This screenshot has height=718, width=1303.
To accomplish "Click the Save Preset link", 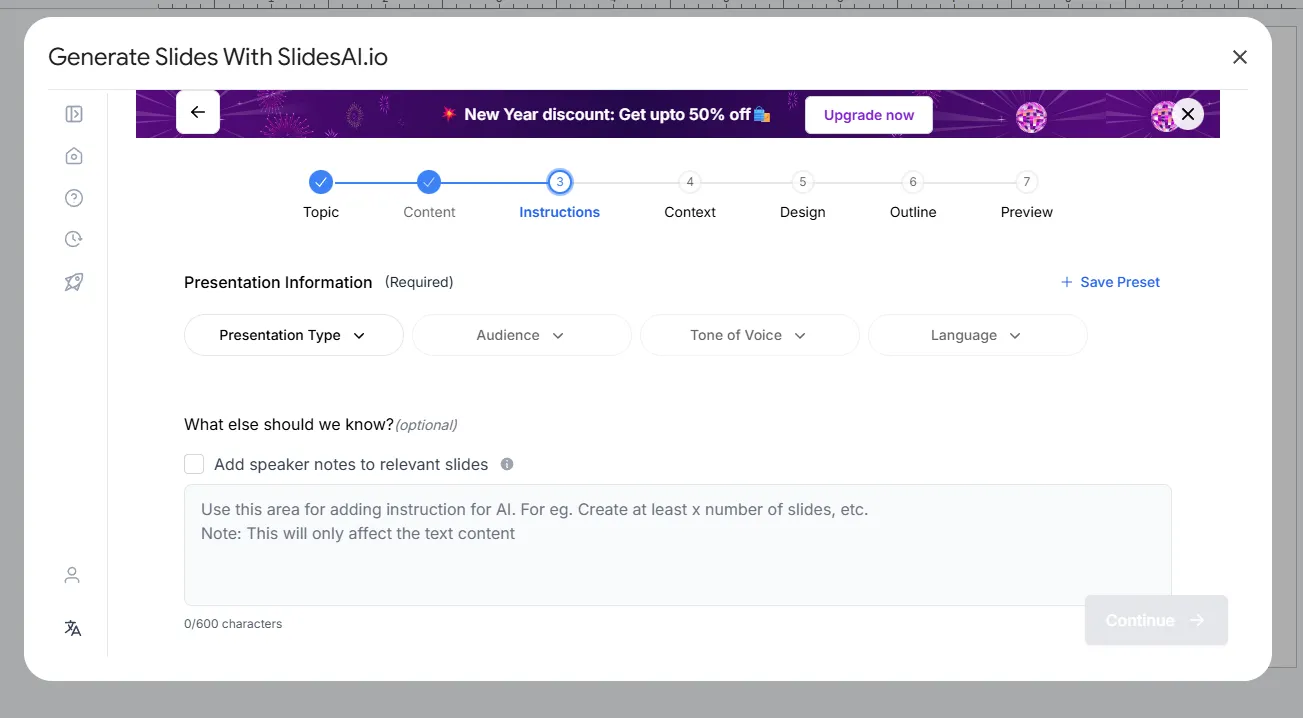I will 1110,282.
